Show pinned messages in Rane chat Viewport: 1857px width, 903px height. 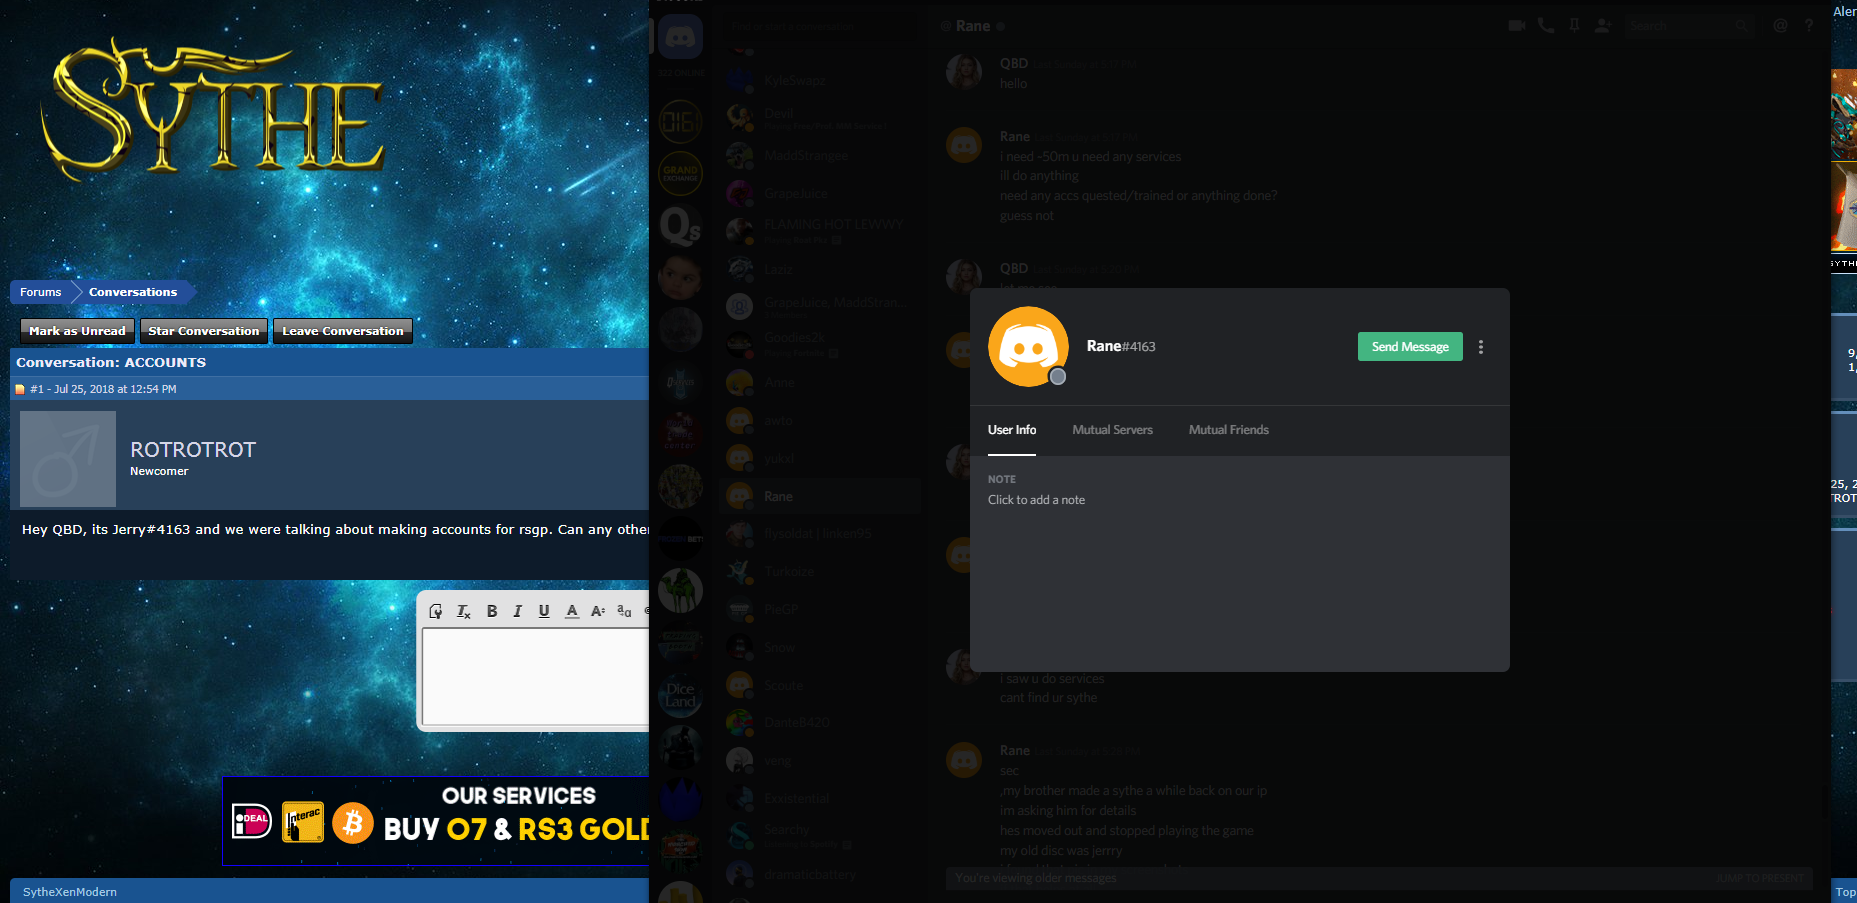click(1575, 26)
